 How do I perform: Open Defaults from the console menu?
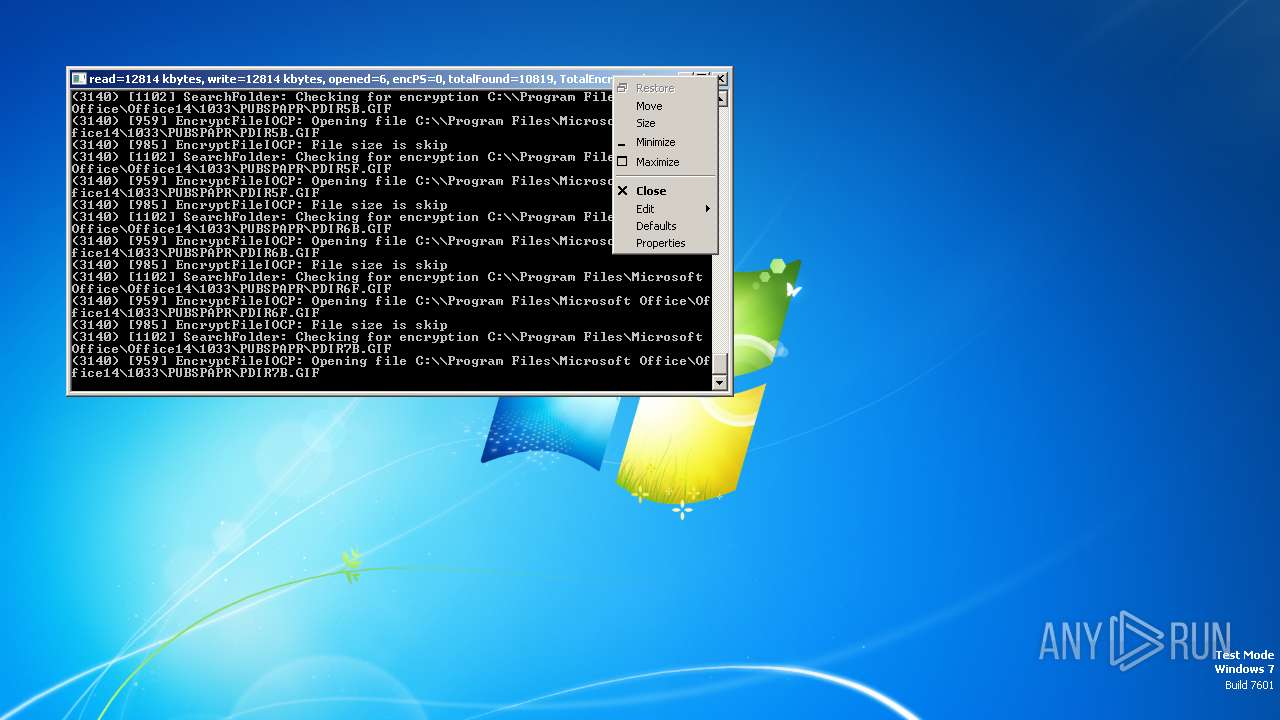click(665, 226)
